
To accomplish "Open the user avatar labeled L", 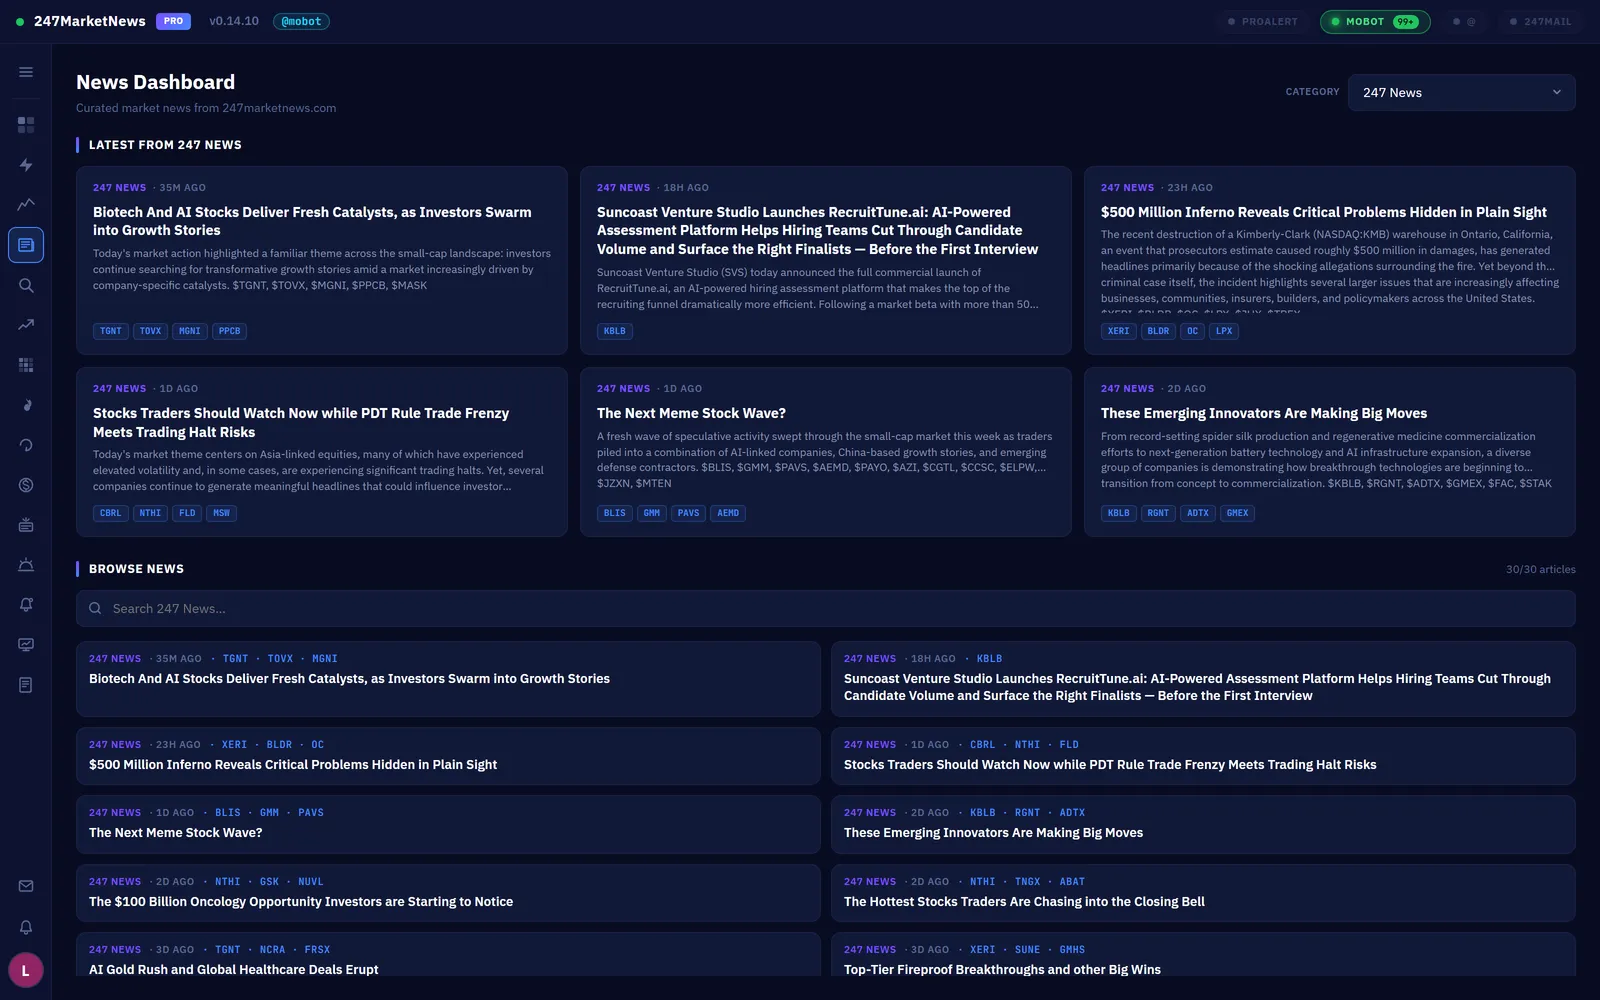I will click(26, 970).
